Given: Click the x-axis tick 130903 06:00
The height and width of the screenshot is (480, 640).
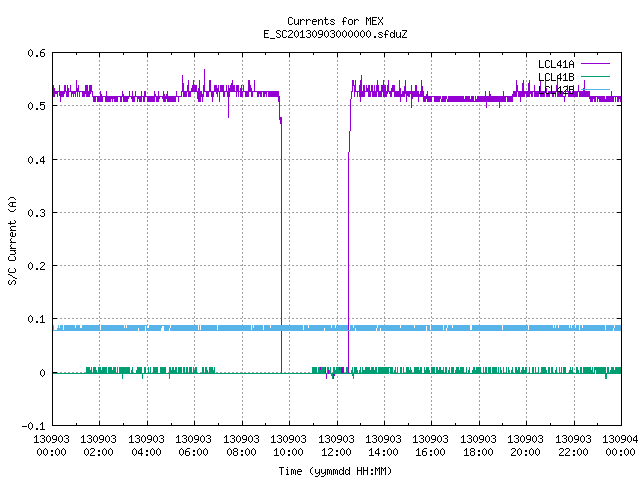Looking at the screenshot, I should coord(193,446).
